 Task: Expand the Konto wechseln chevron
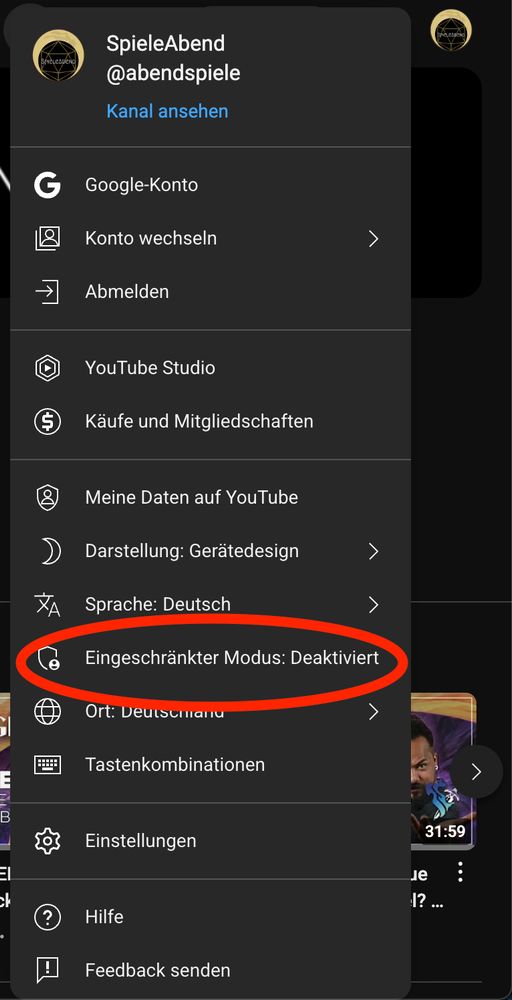point(374,239)
